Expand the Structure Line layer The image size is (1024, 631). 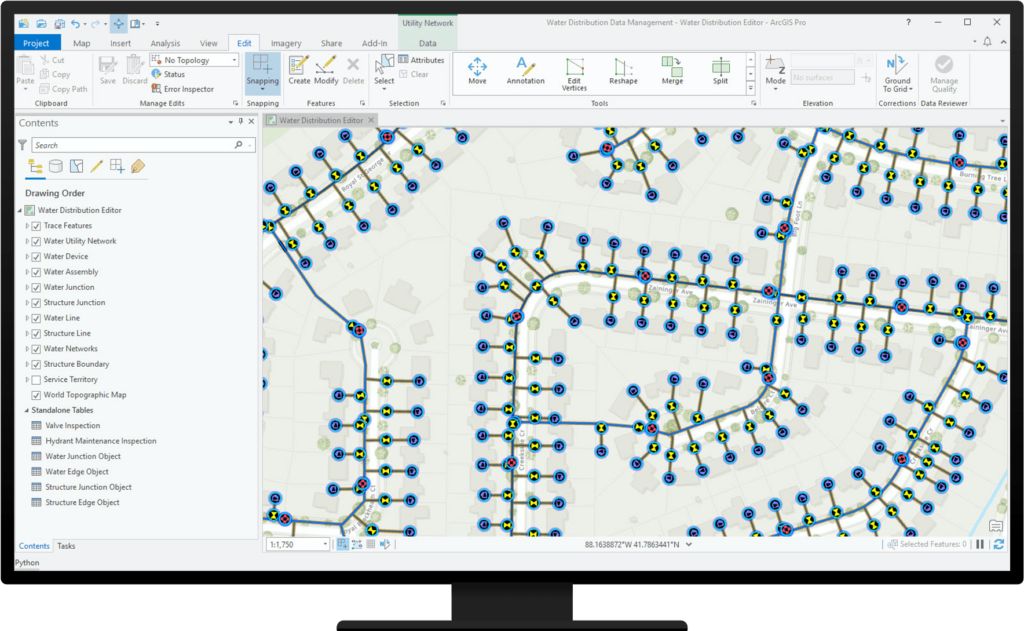(x=27, y=333)
